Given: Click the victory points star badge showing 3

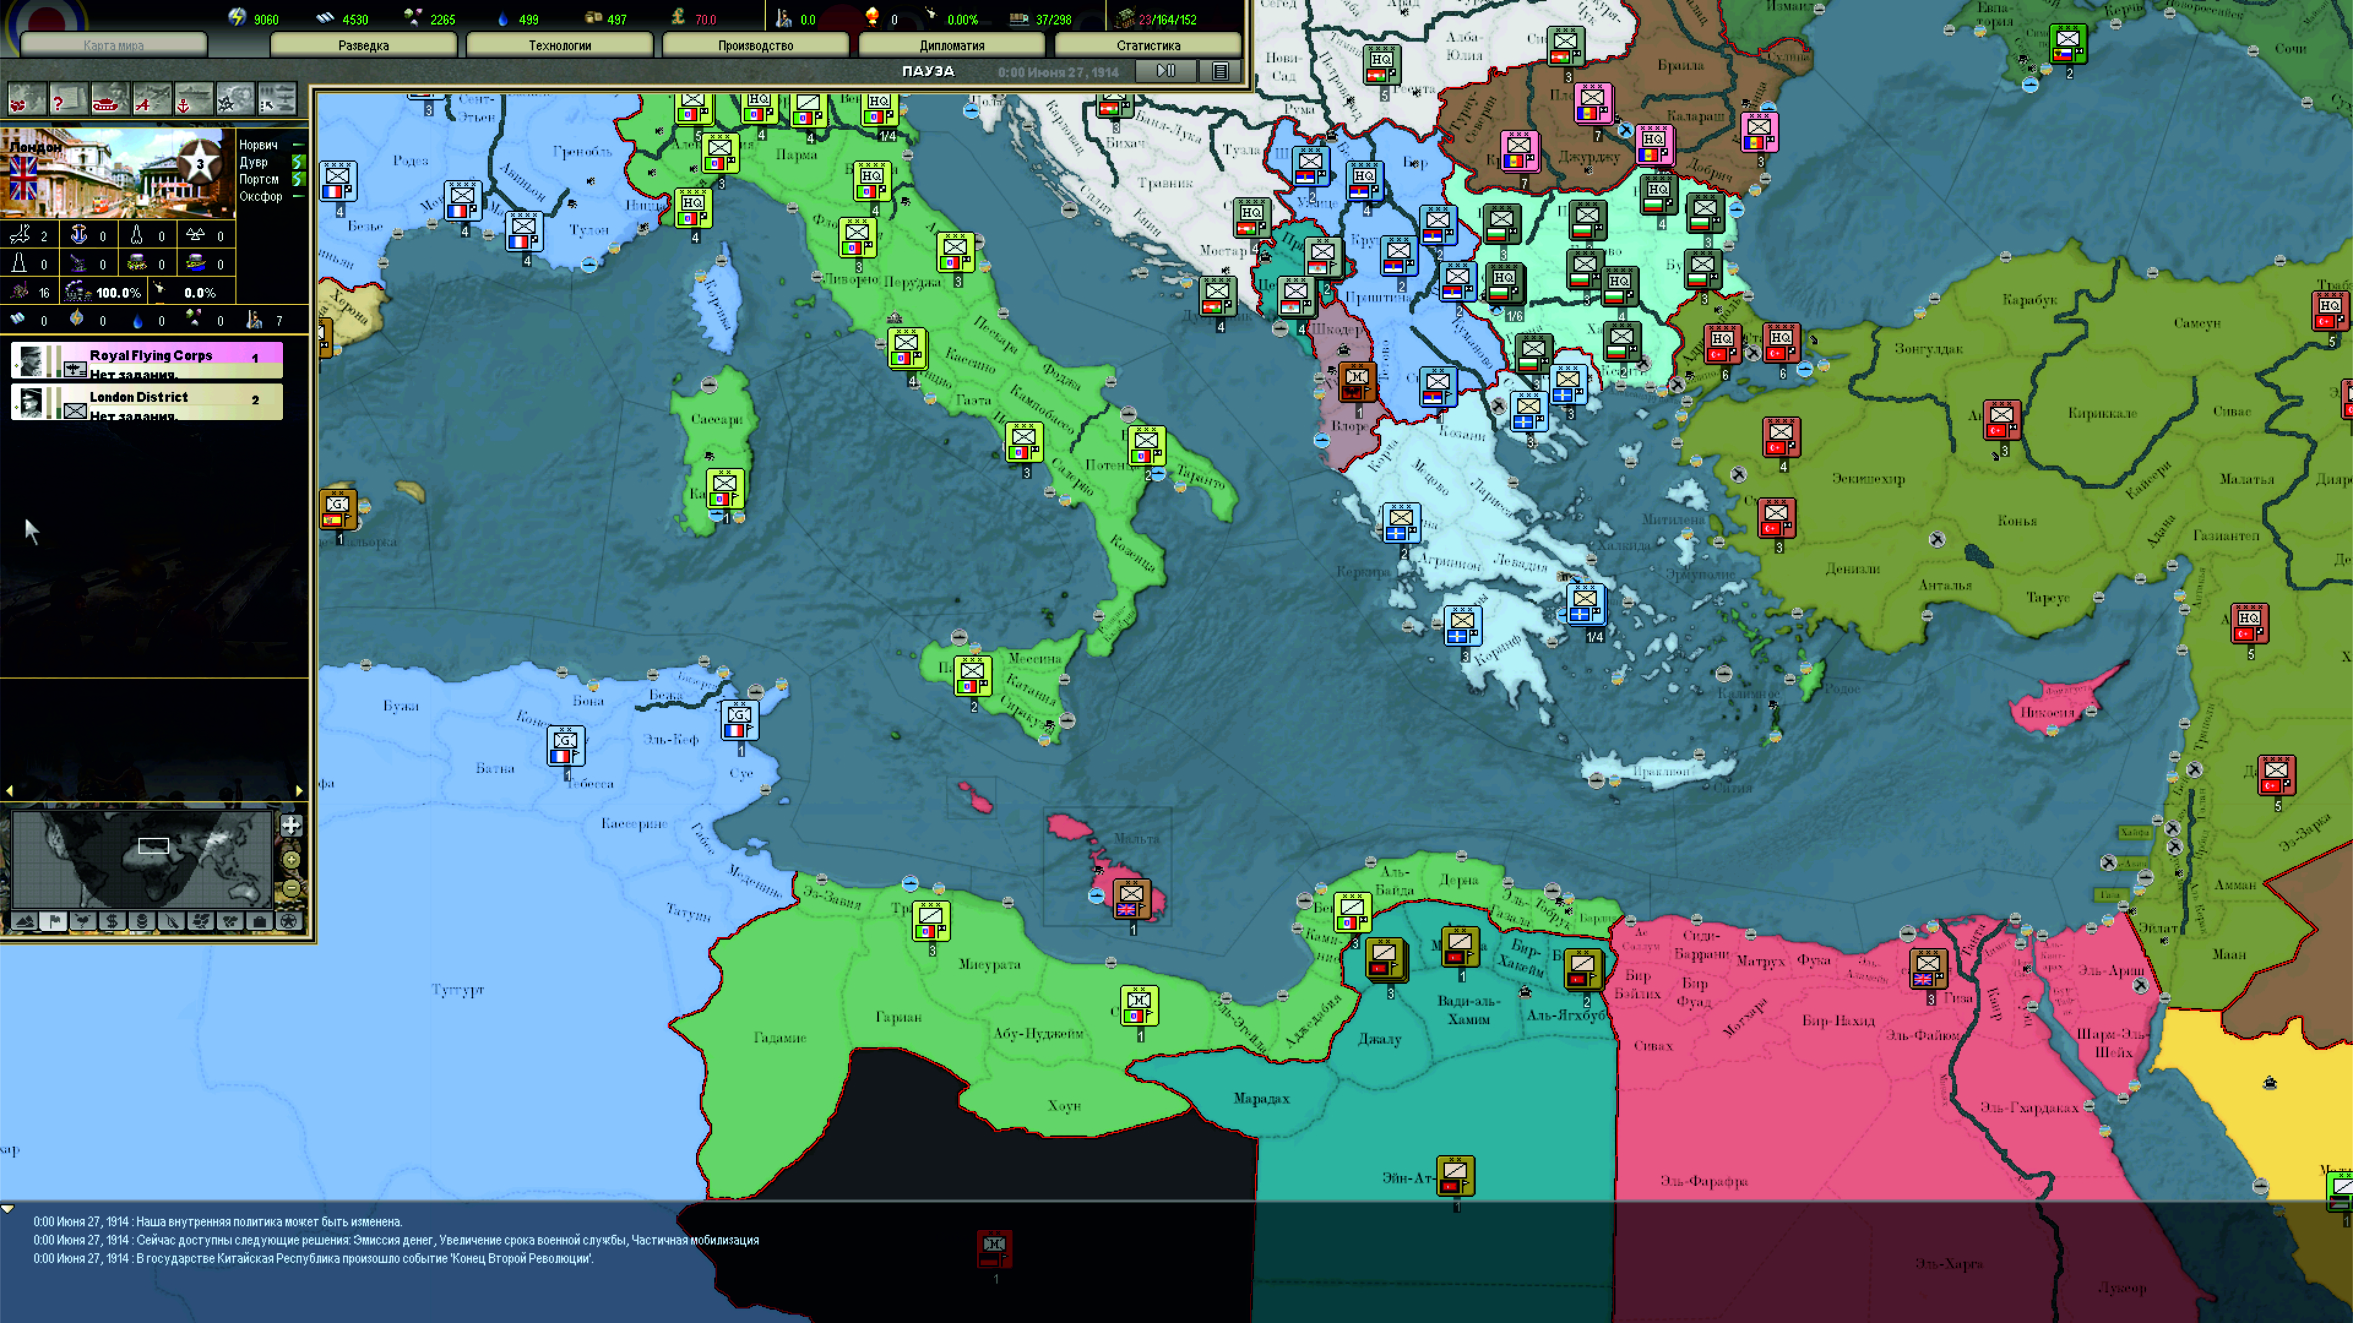Looking at the screenshot, I should (200, 163).
